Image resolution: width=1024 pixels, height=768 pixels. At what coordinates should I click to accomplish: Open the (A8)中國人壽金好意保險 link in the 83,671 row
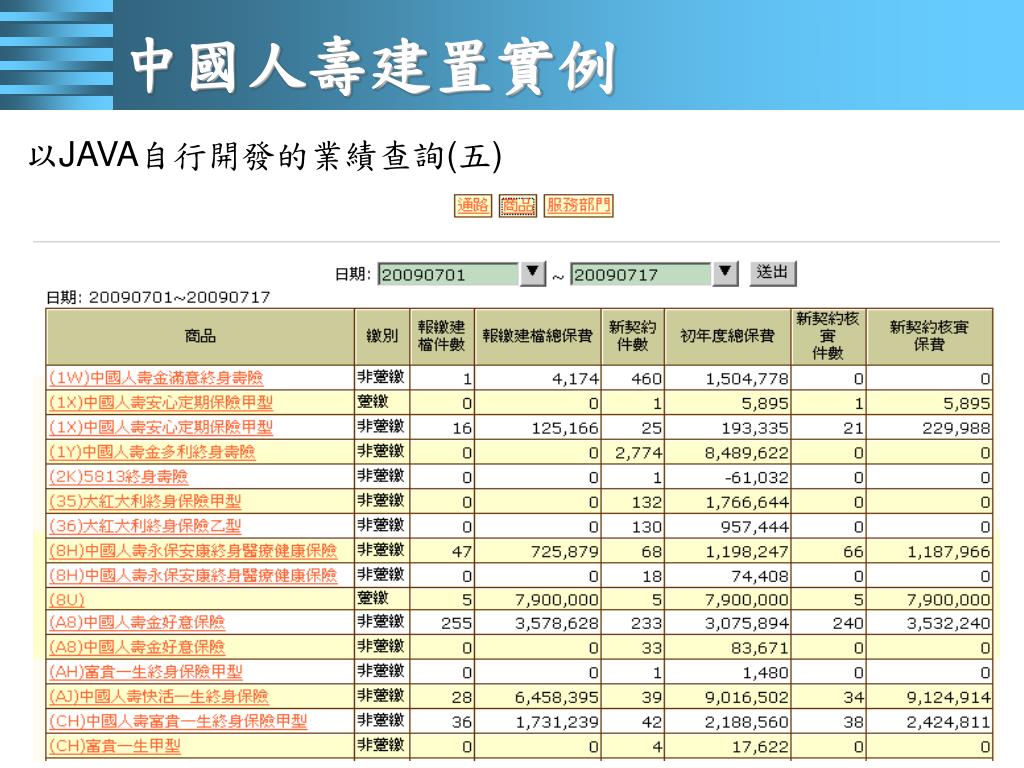point(137,648)
